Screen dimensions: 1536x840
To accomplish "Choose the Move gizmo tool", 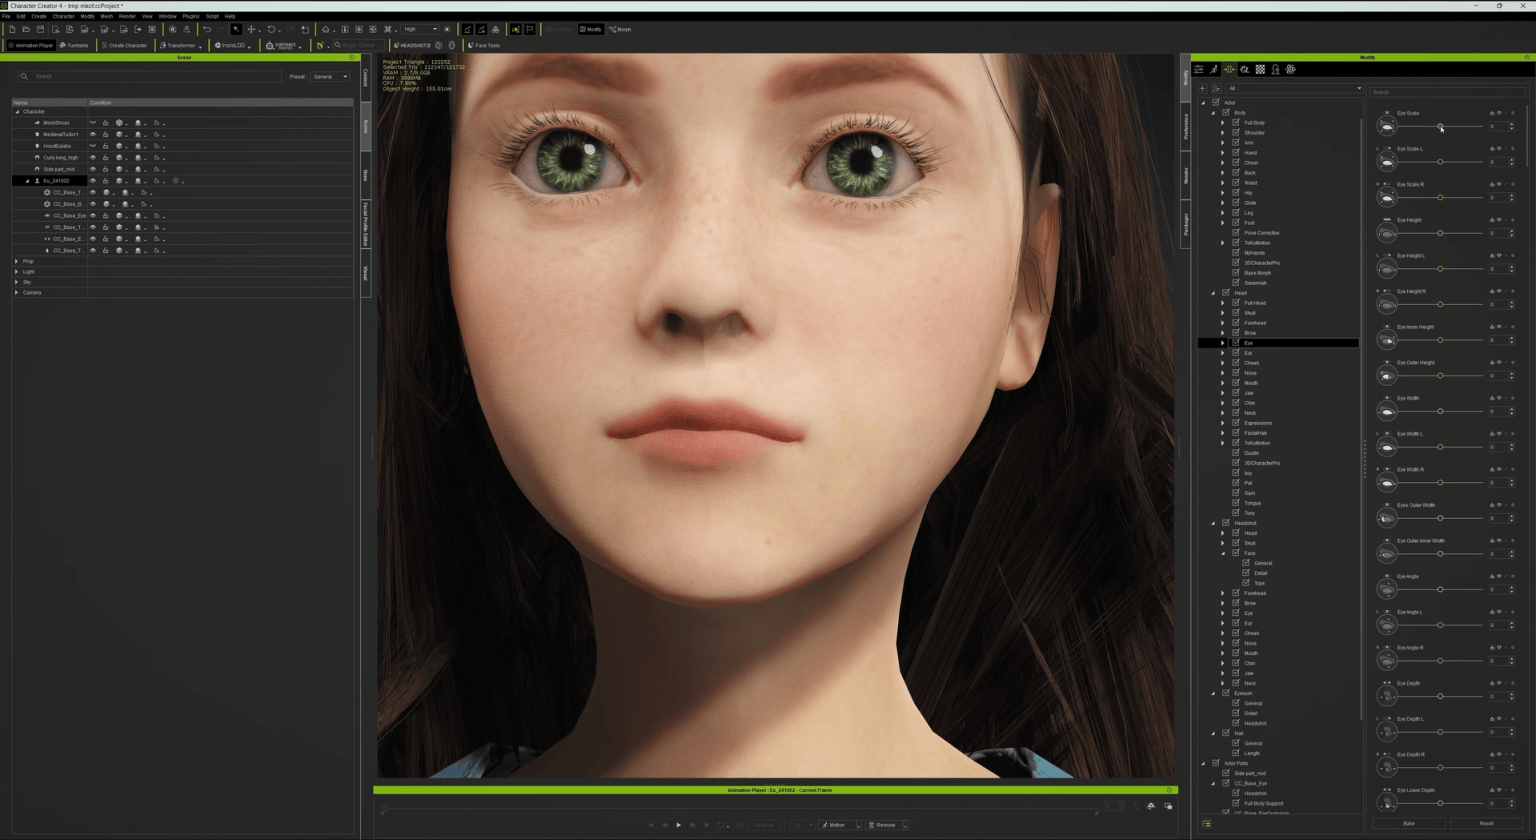I will [251, 29].
